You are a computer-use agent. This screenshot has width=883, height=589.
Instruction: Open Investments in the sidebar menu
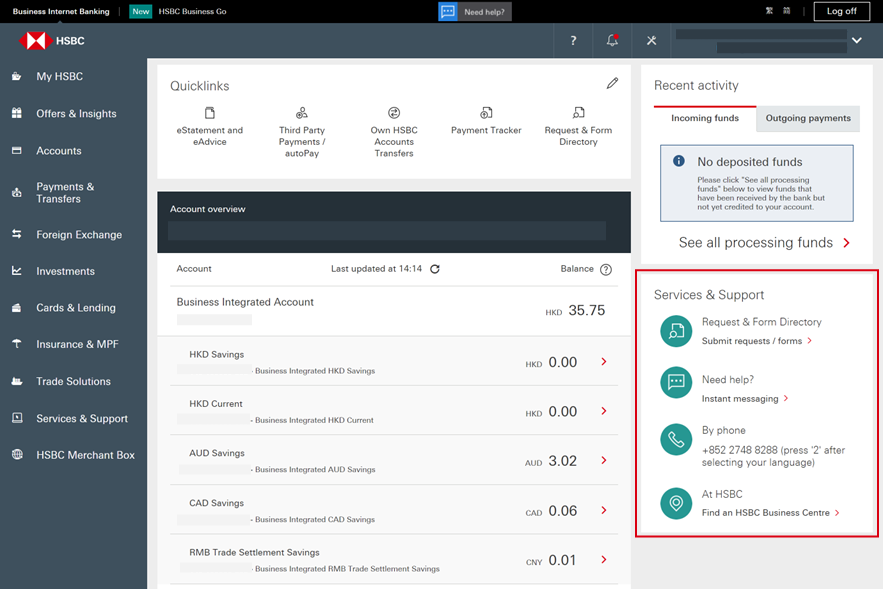click(65, 271)
